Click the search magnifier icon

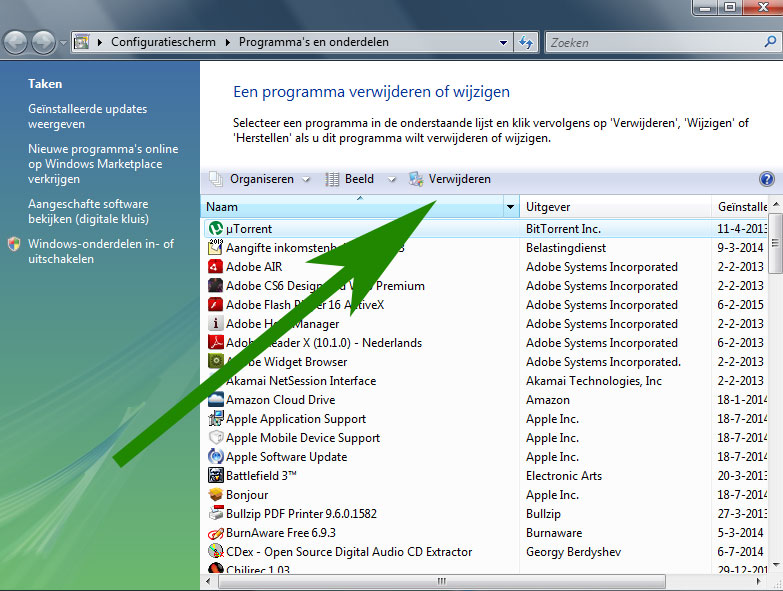click(x=770, y=42)
